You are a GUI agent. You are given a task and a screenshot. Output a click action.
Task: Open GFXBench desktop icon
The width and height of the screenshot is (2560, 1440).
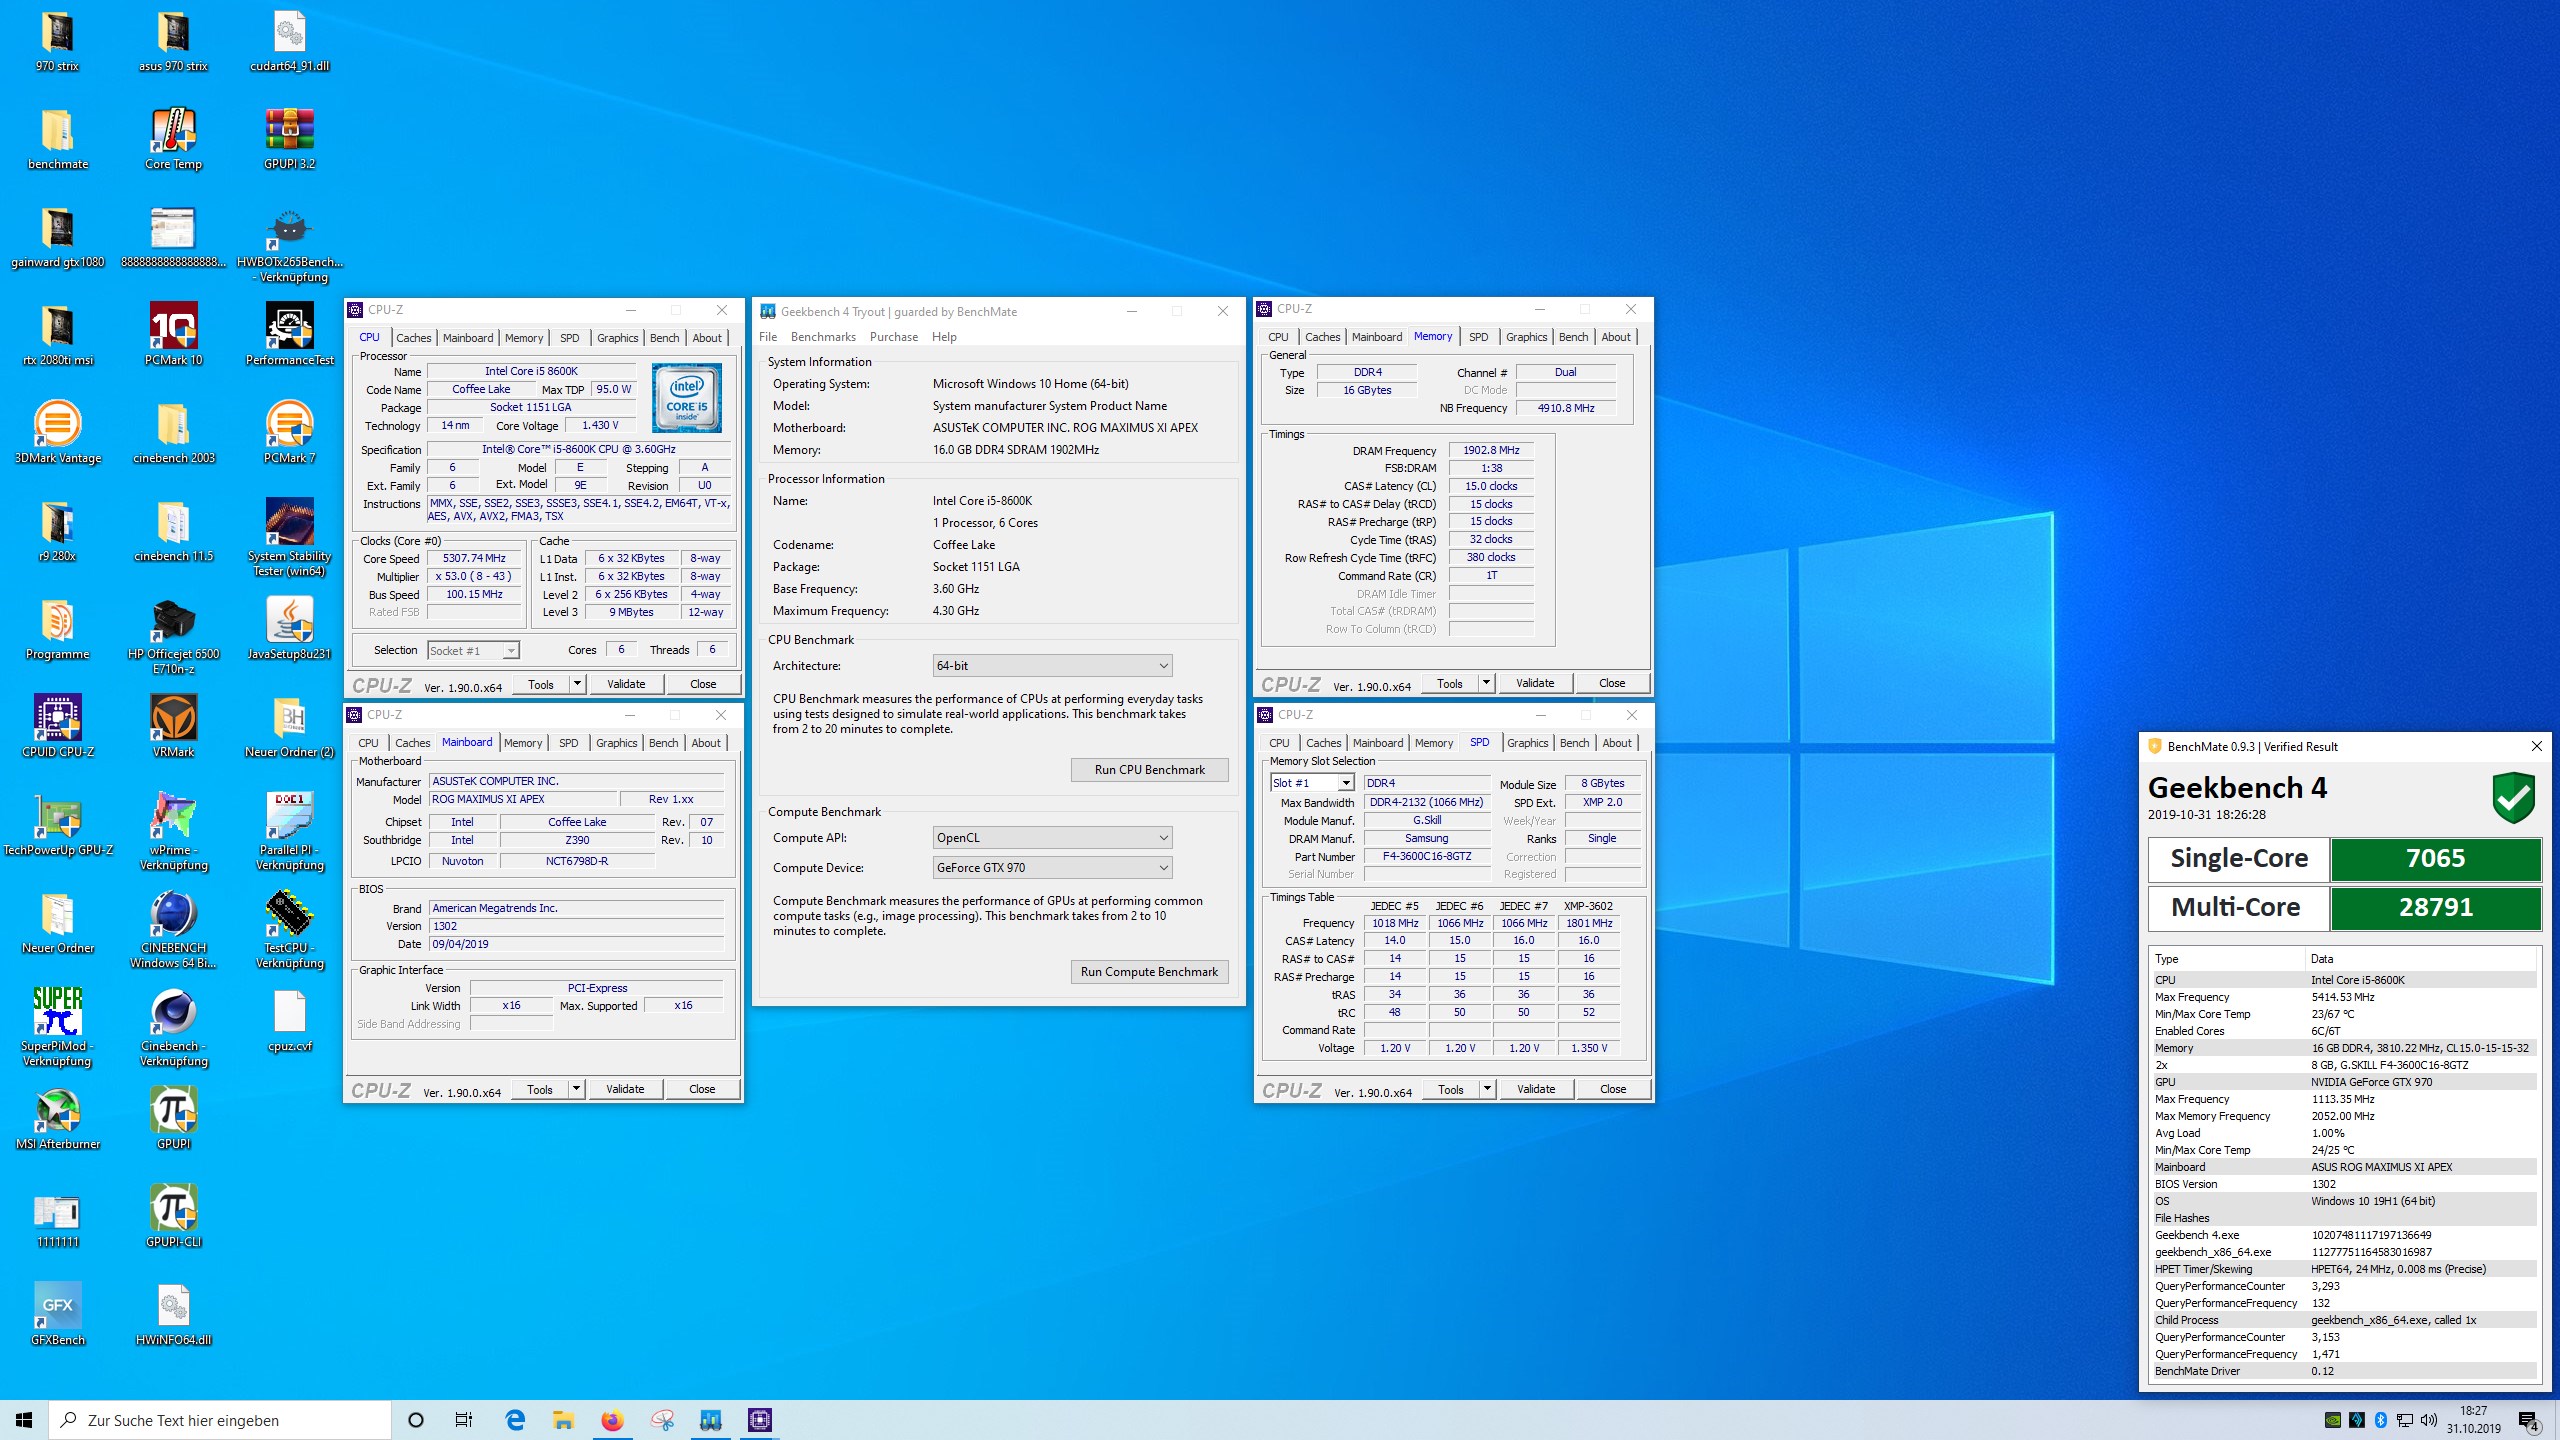(58, 1314)
